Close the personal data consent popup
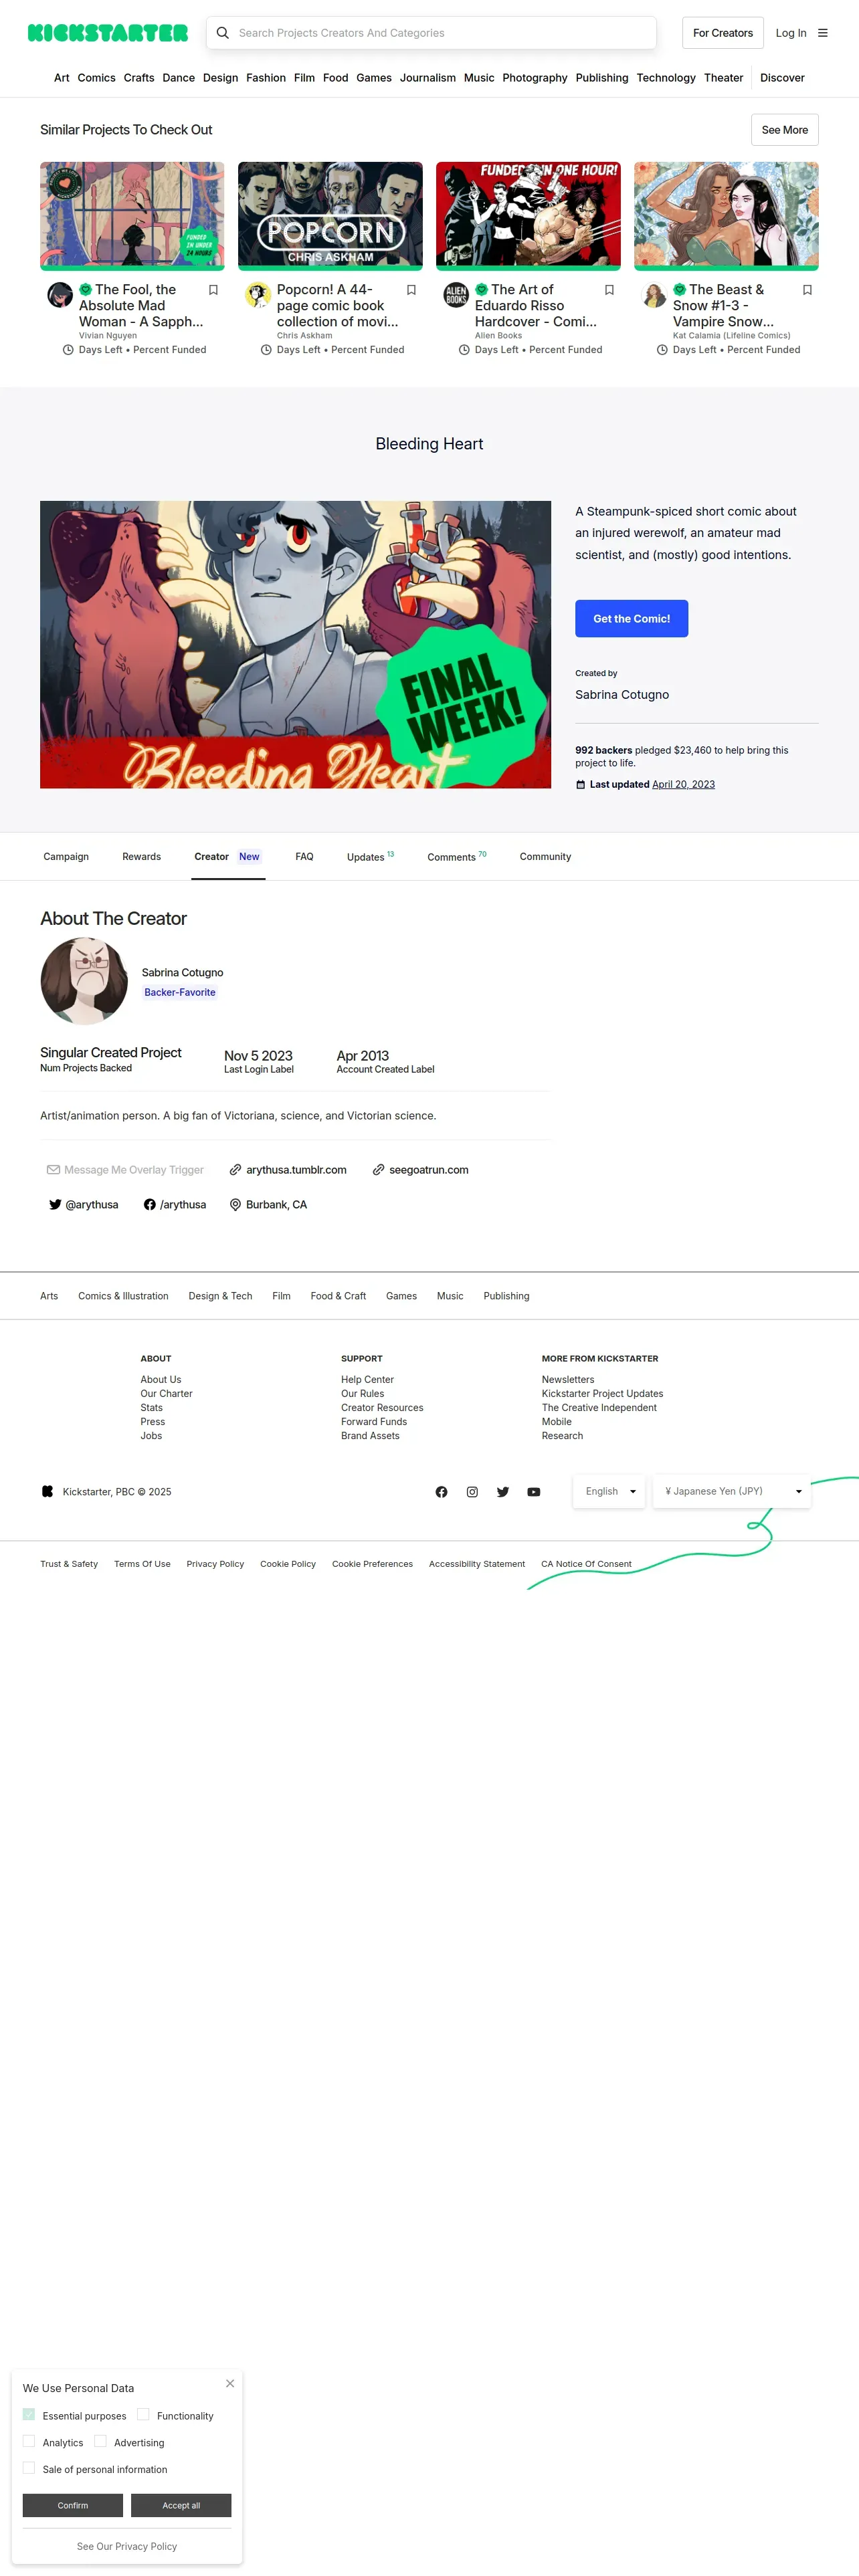The width and height of the screenshot is (859, 2576). (230, 2384)
